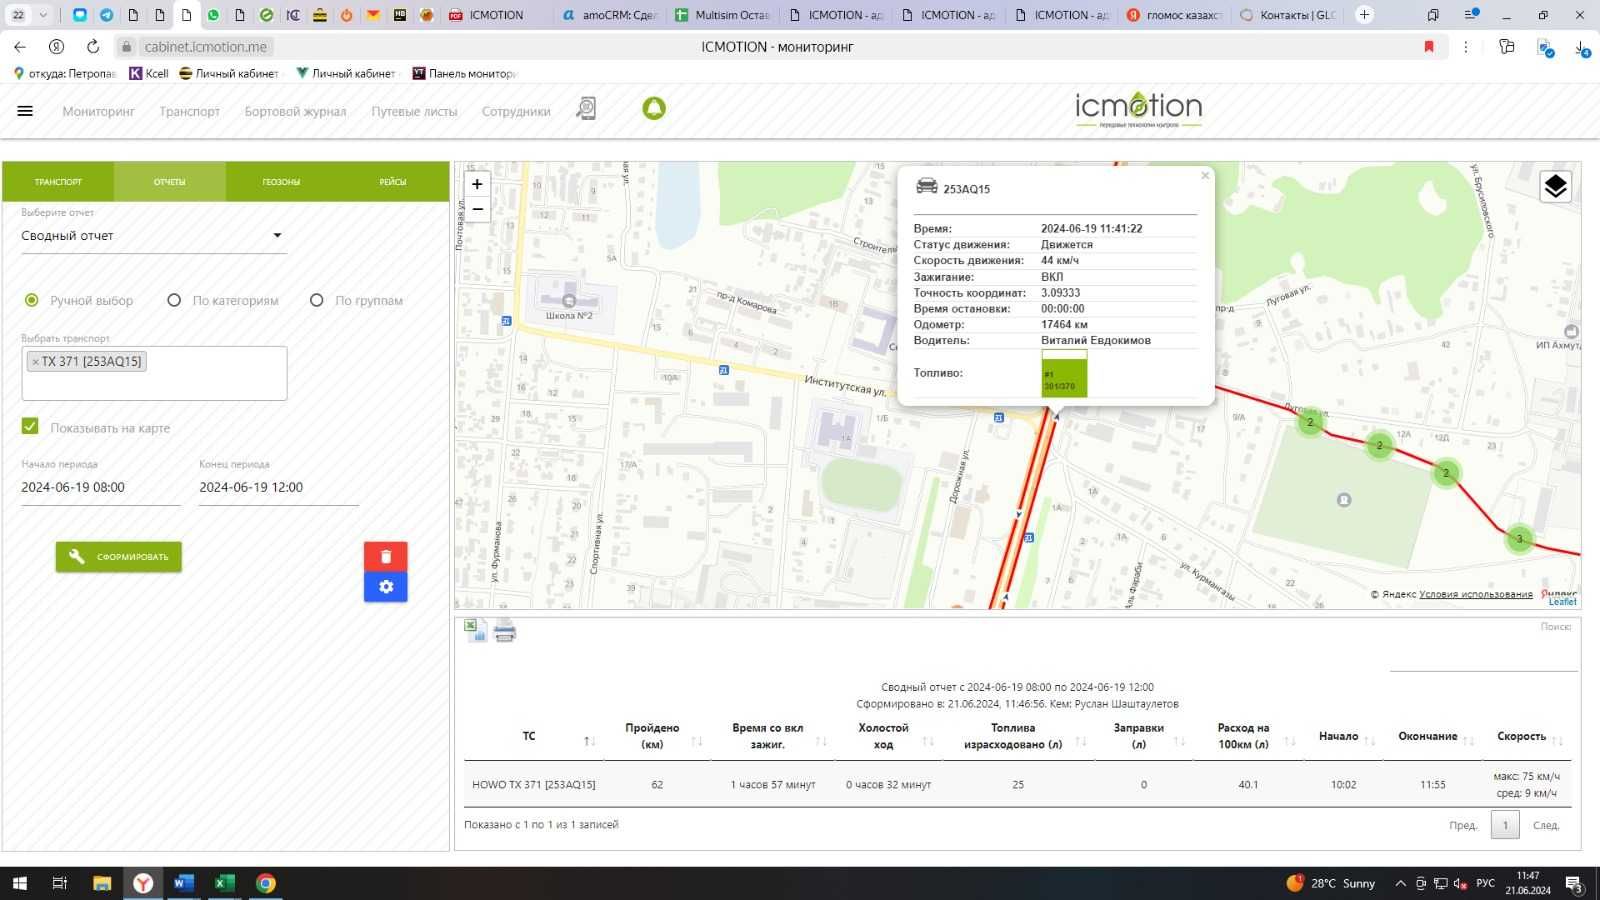This screenshot has width=1600, height=900.
Task: Click the Выбрать транспорт selection box
Action: 154,373
